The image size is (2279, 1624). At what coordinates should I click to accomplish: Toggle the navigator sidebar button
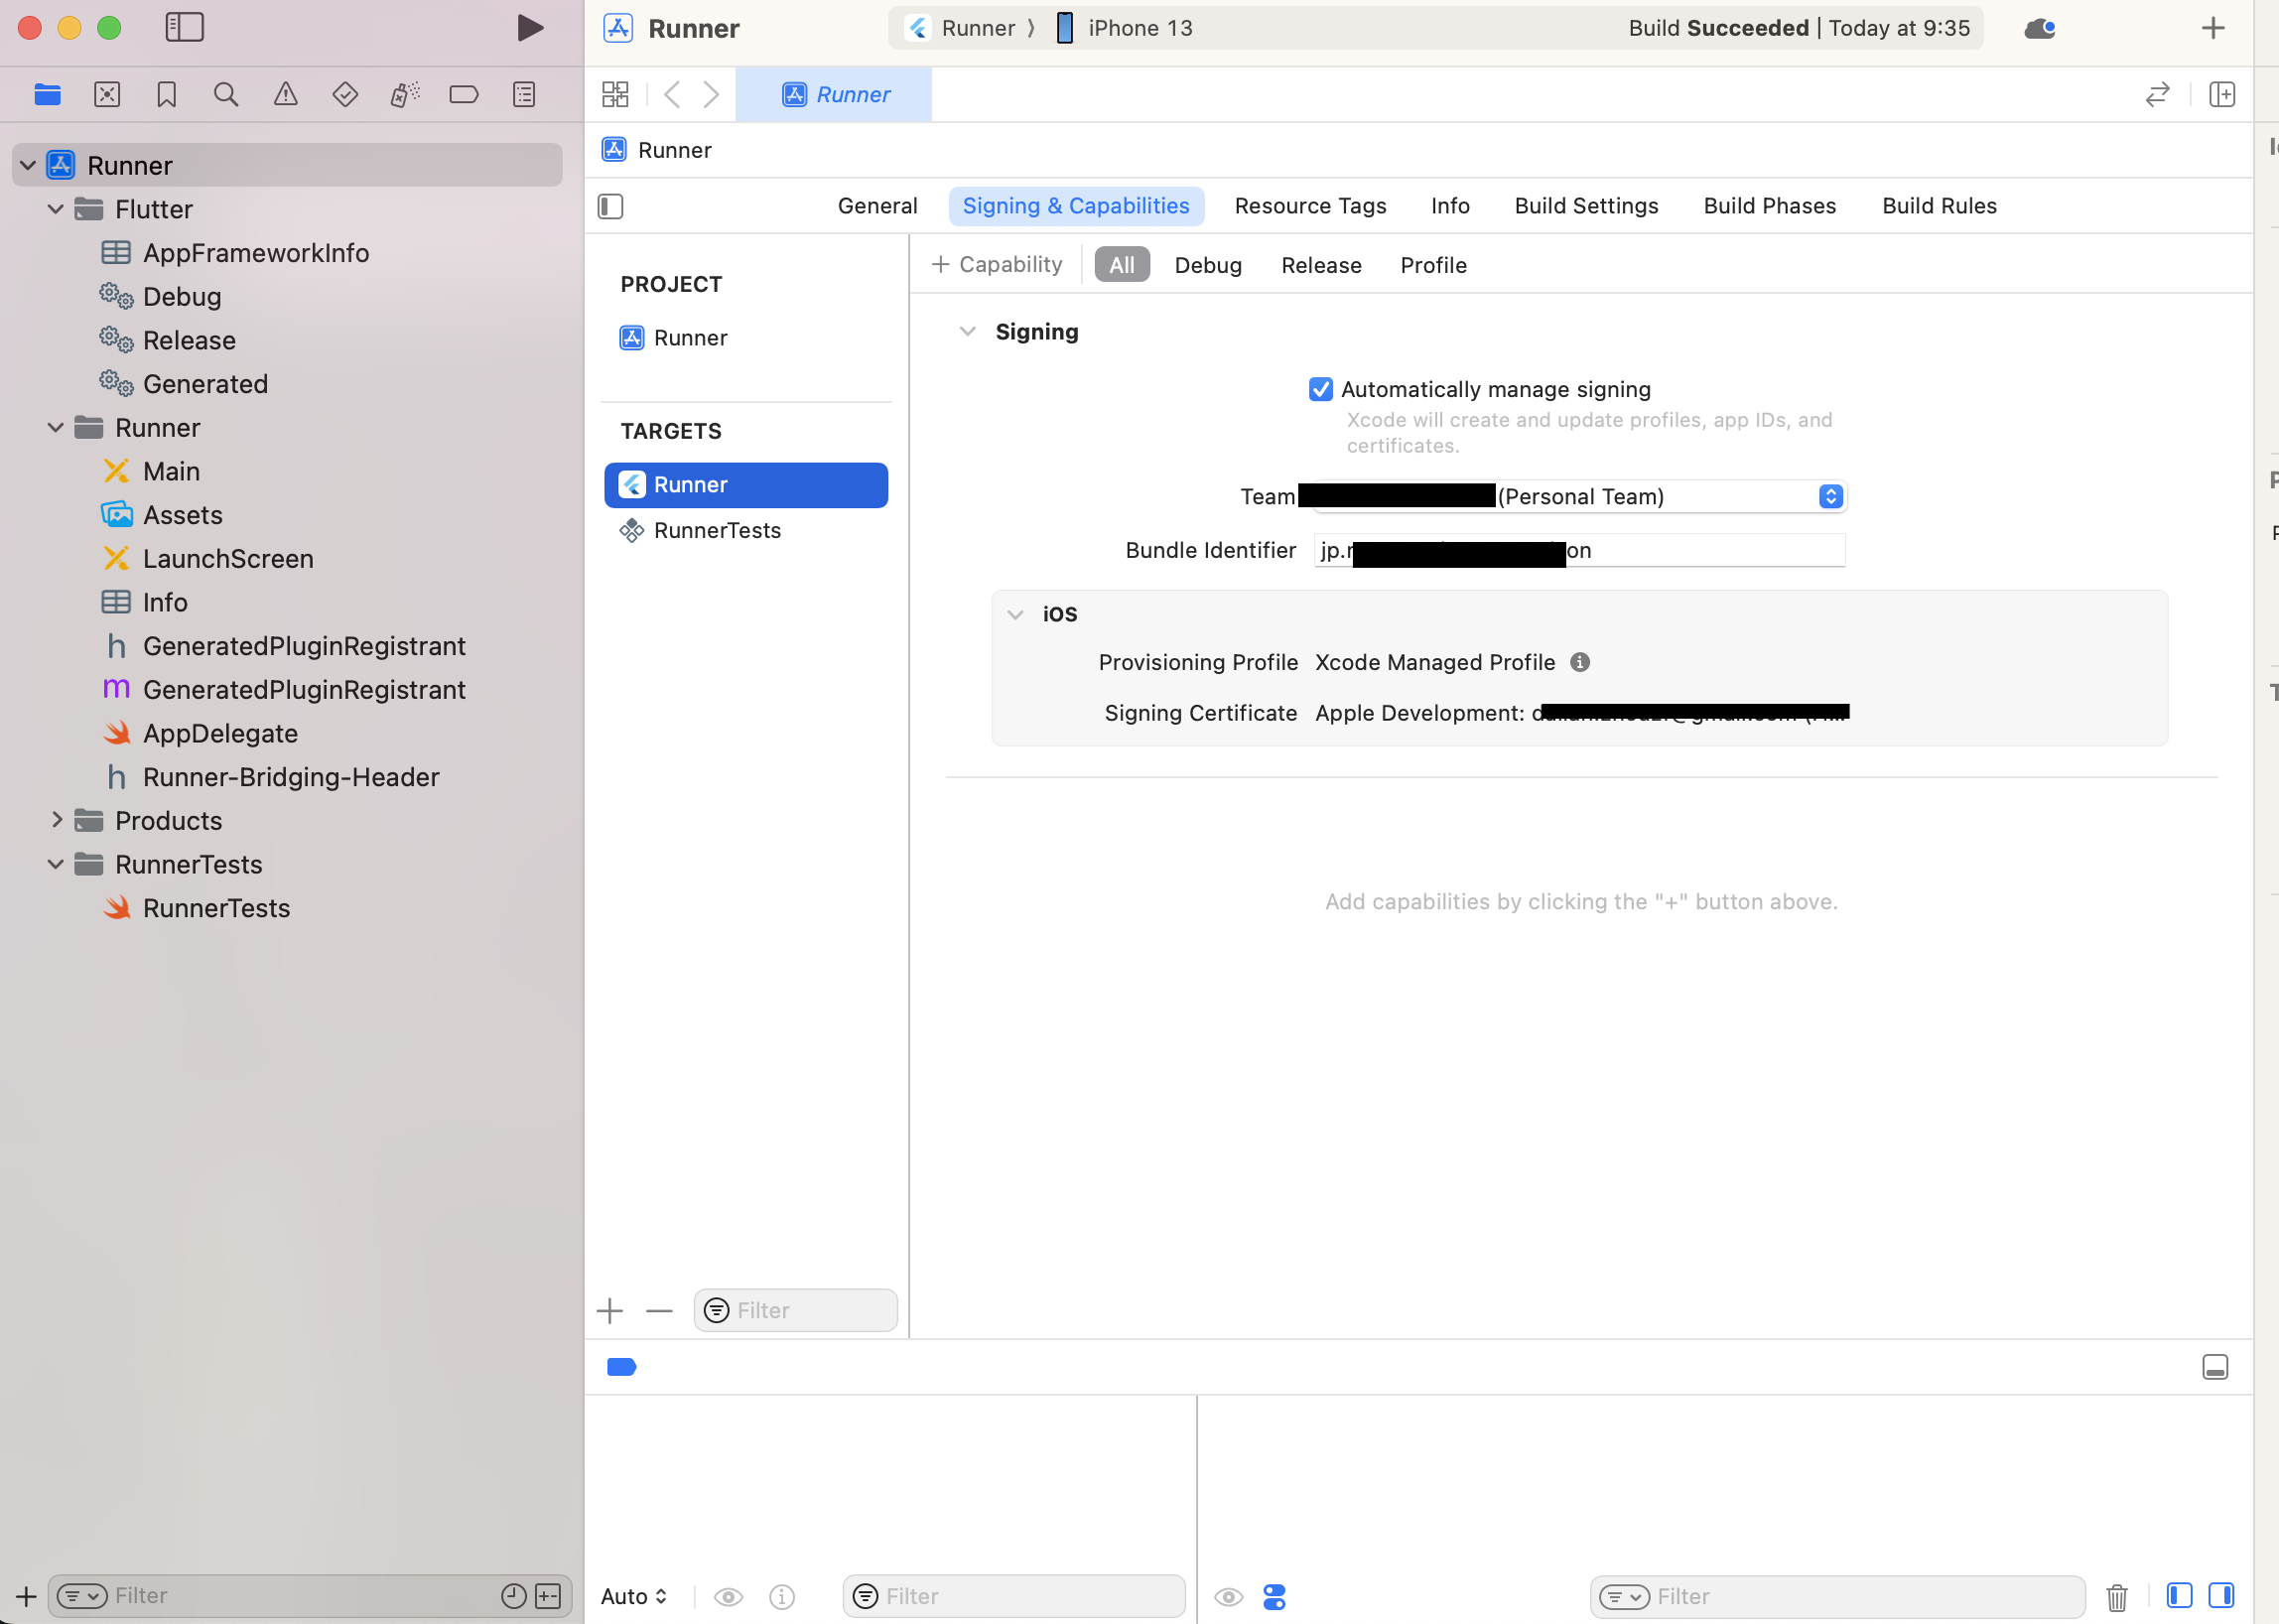pyautogui.click(x=185, y=27)
